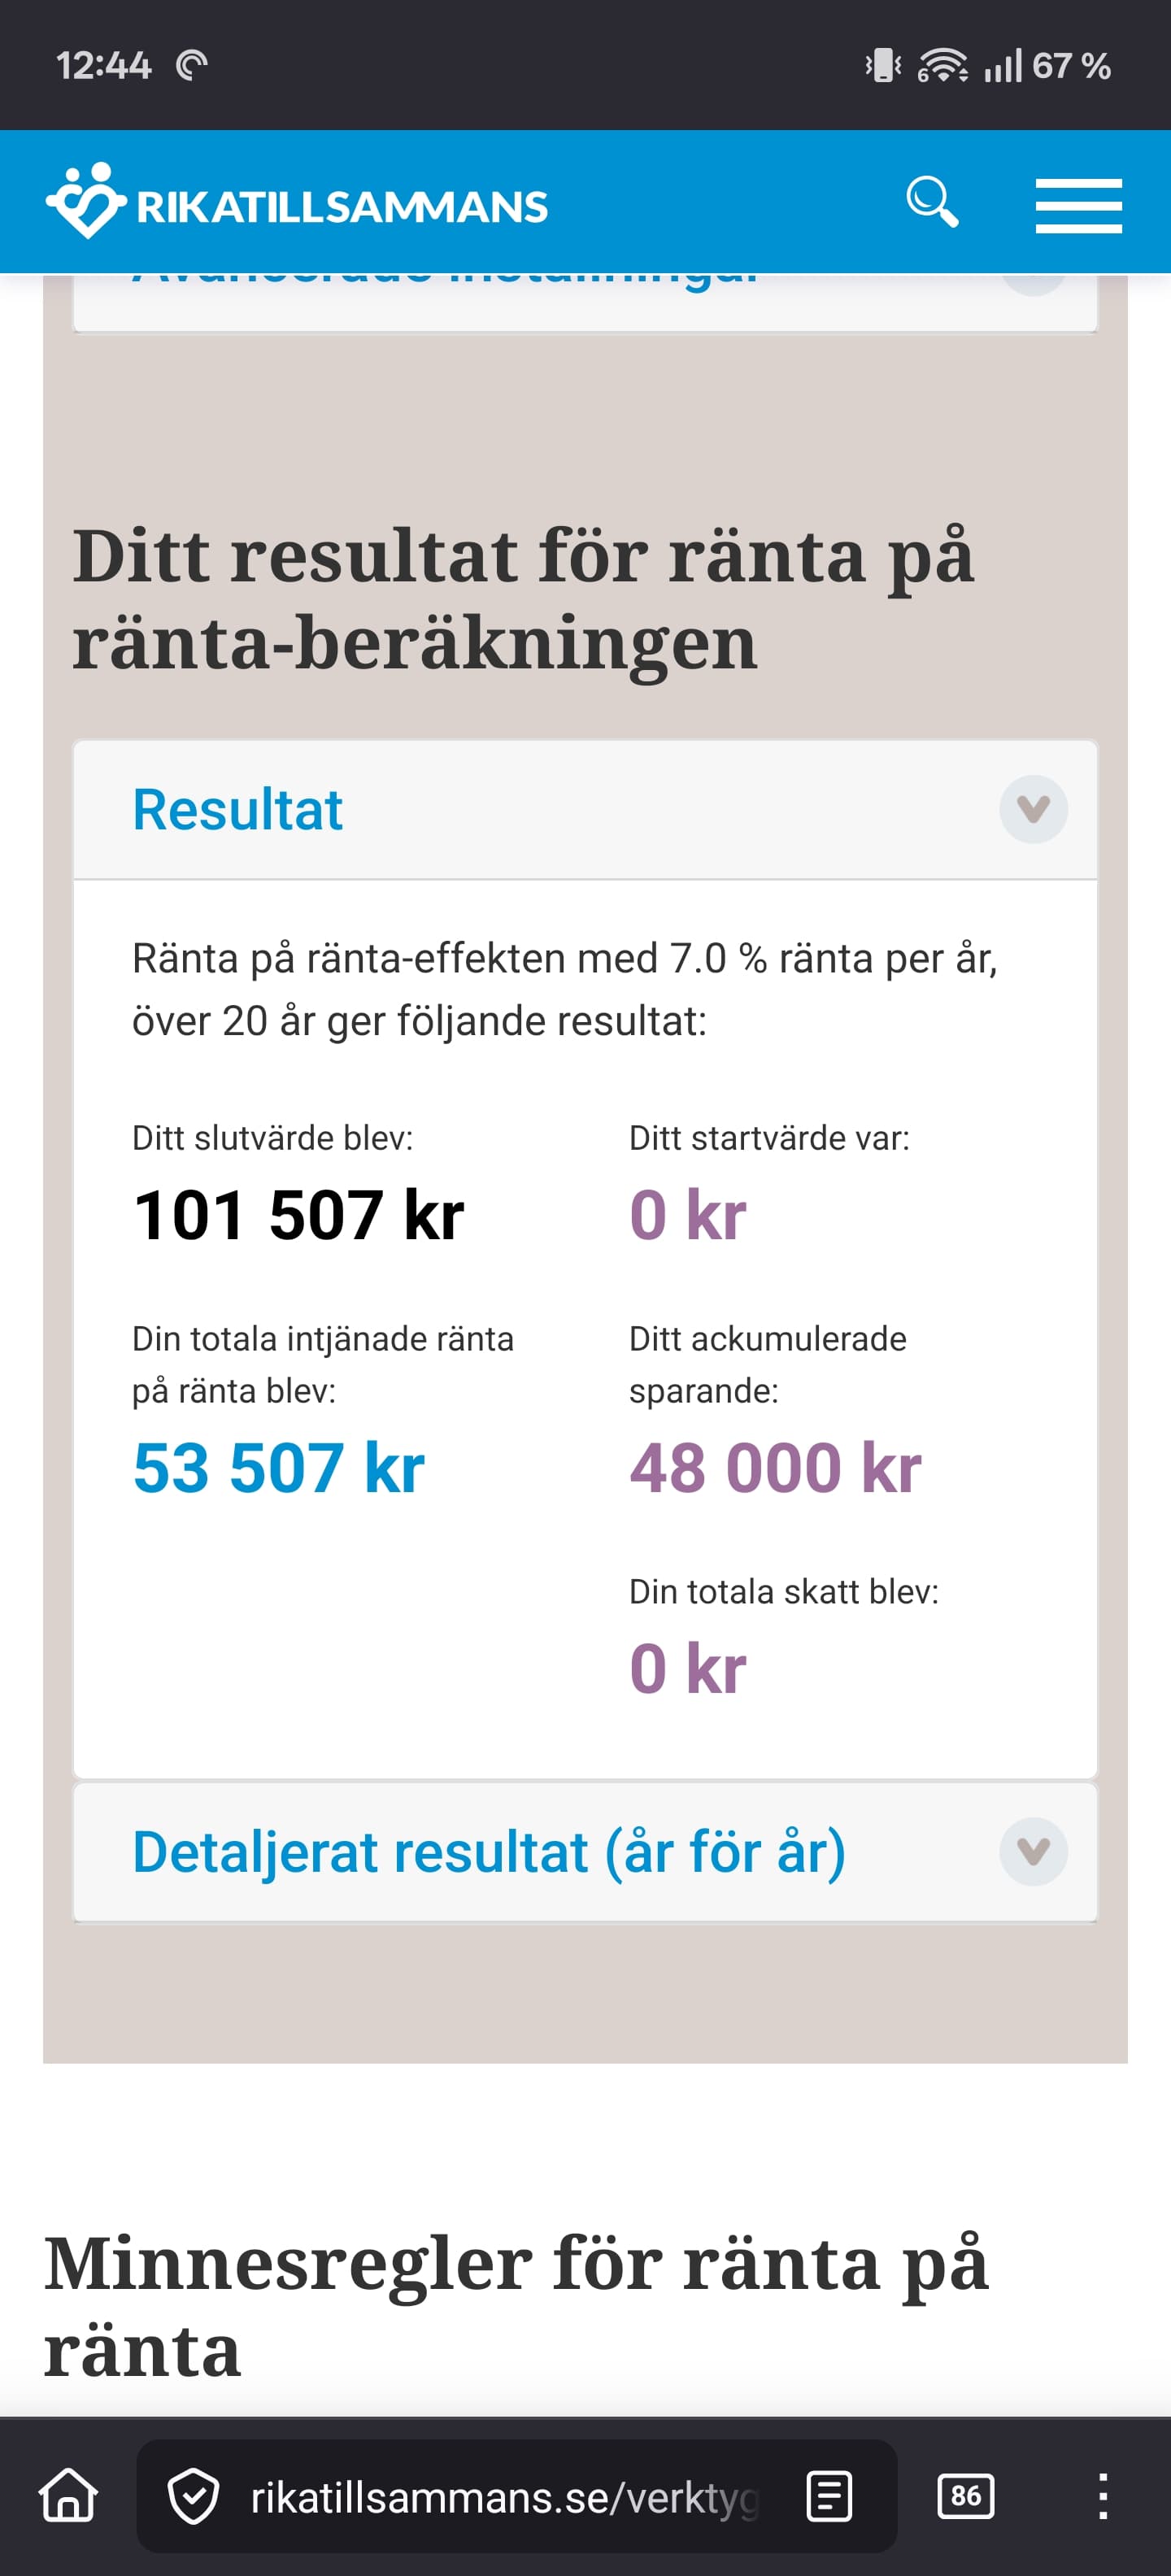Viewport: 1171px width, 2576px height.
Task: Tap the battery 67 % indicator
Action: click(x=1071, y=66)
